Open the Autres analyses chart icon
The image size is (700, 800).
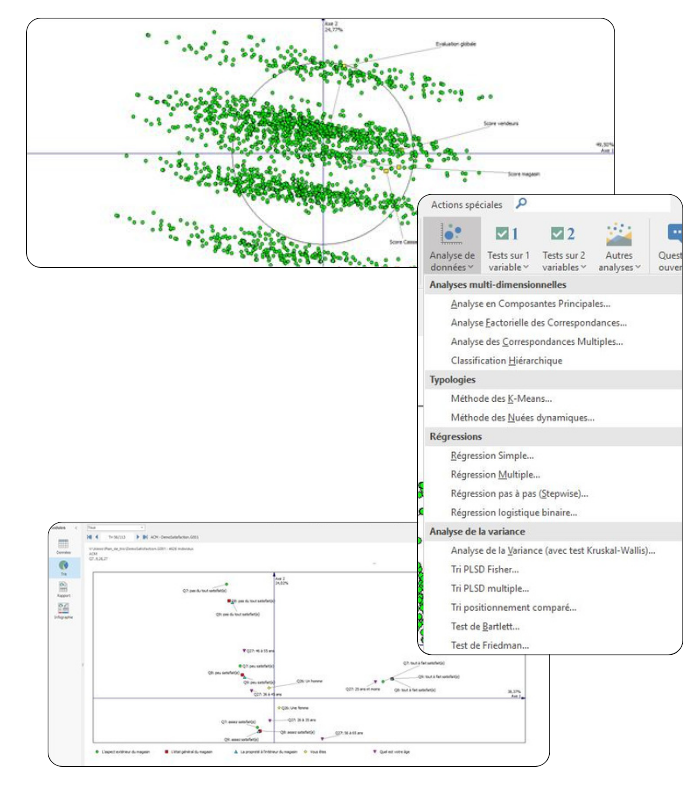[619, 234]
